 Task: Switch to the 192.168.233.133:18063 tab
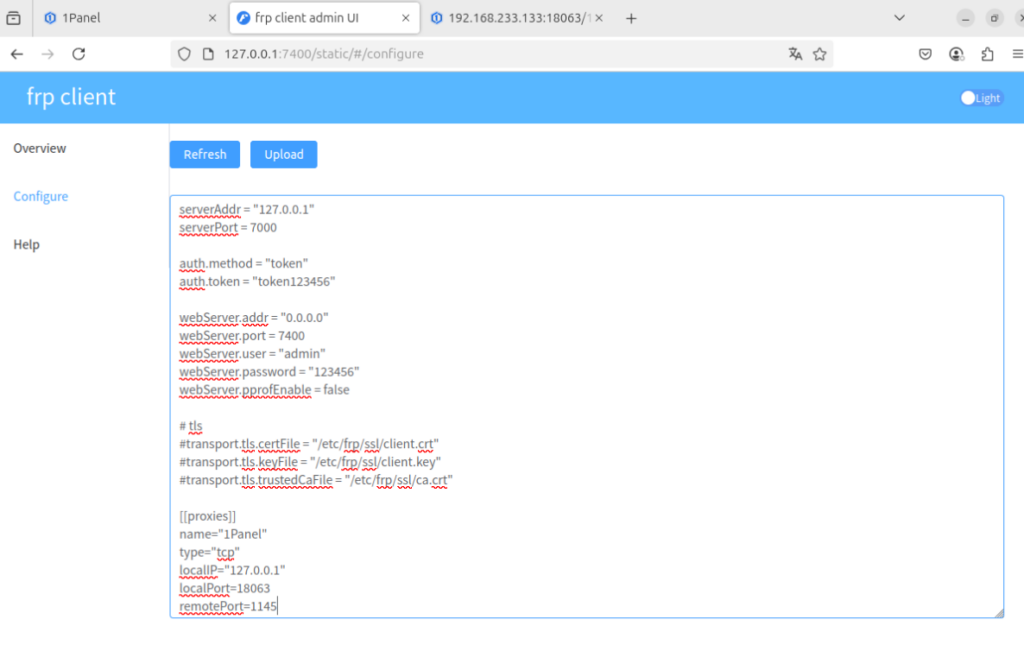516,18
